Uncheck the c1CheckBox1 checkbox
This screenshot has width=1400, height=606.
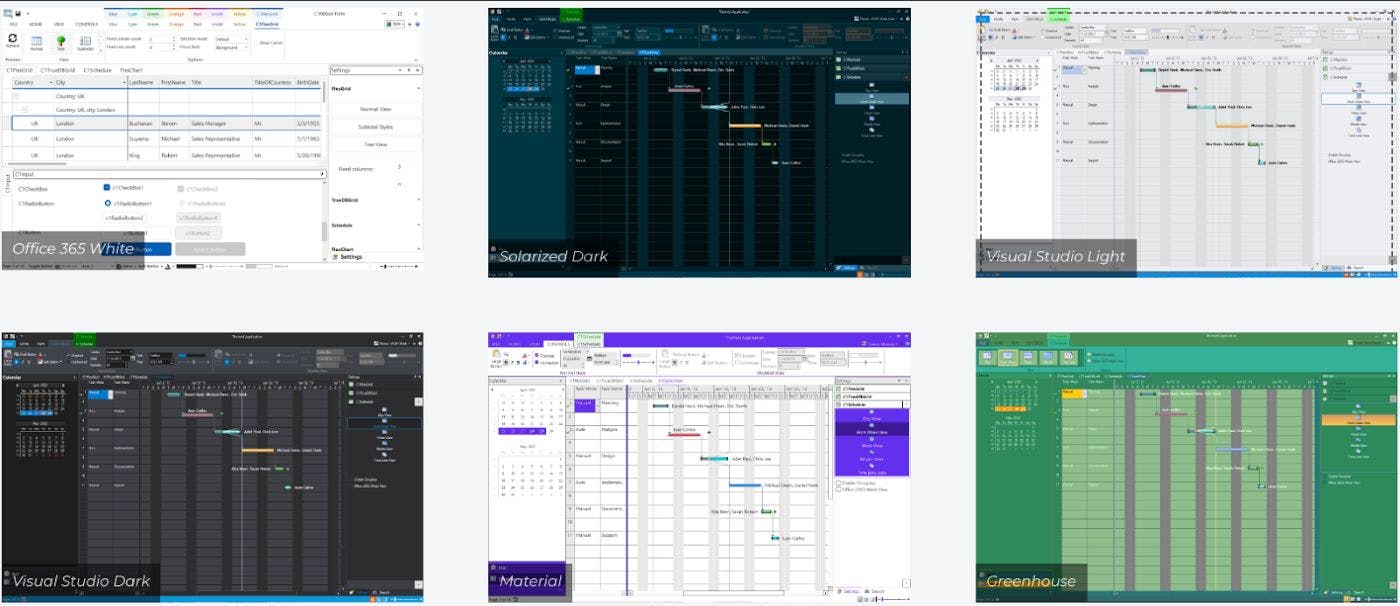pyautogui.click(x=106, y=187)
